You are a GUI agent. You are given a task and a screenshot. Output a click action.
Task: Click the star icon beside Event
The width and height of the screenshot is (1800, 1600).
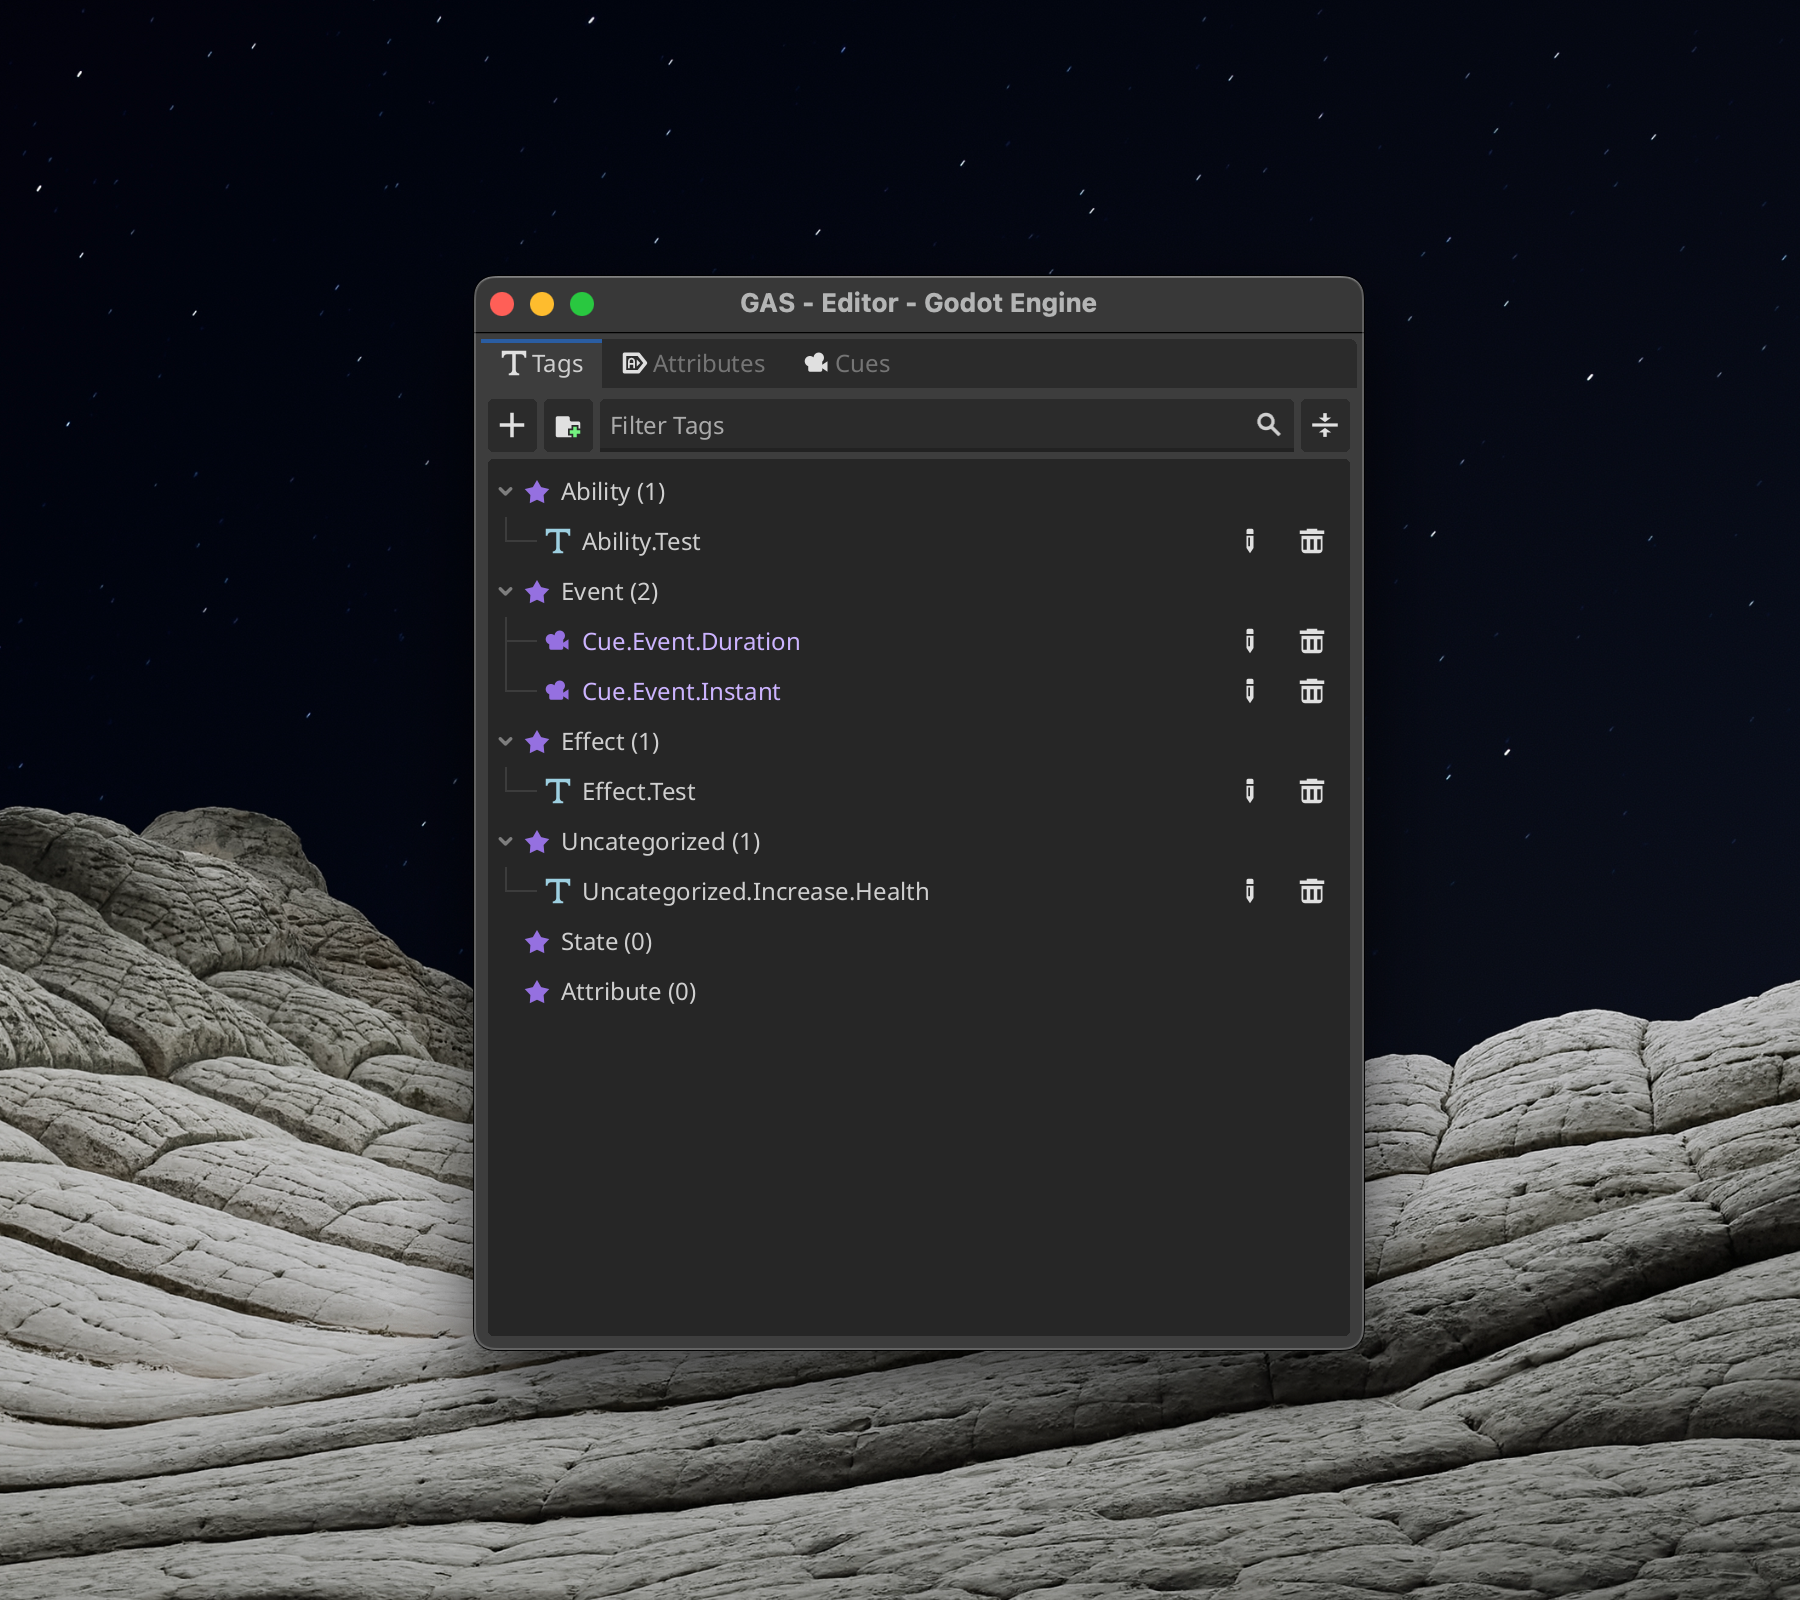(x=537, y=591)
